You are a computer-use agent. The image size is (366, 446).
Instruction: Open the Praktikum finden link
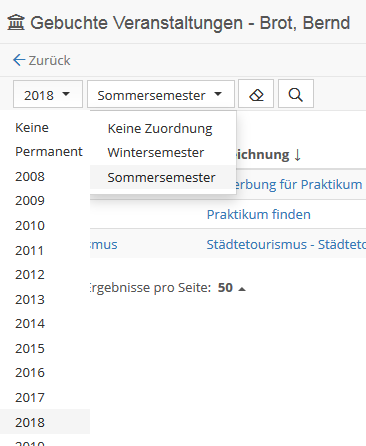click(258, 214)
